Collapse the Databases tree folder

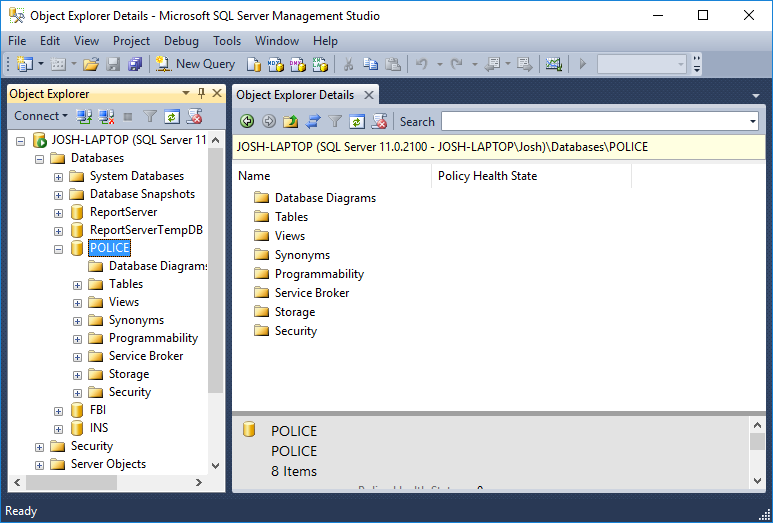coord(39,159)
